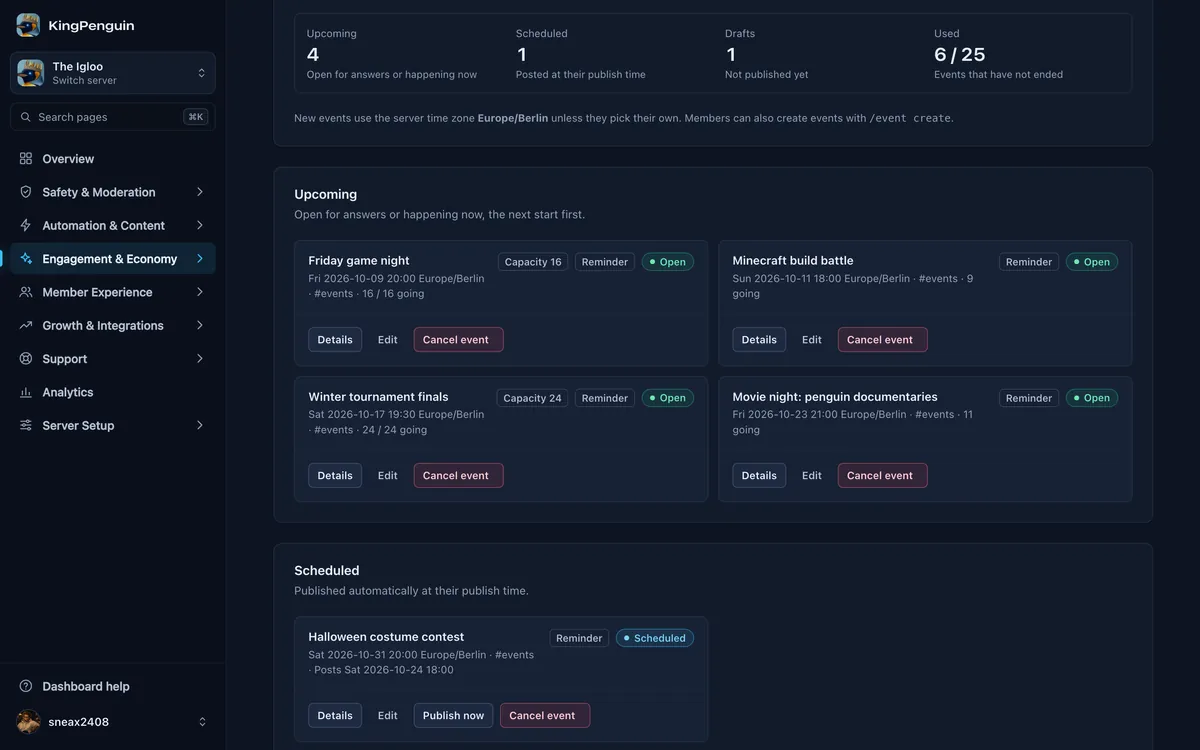Screen dimensions: 1200x750
Task: Click the Safety & Moderation shield icon
Action: [26, 192]
